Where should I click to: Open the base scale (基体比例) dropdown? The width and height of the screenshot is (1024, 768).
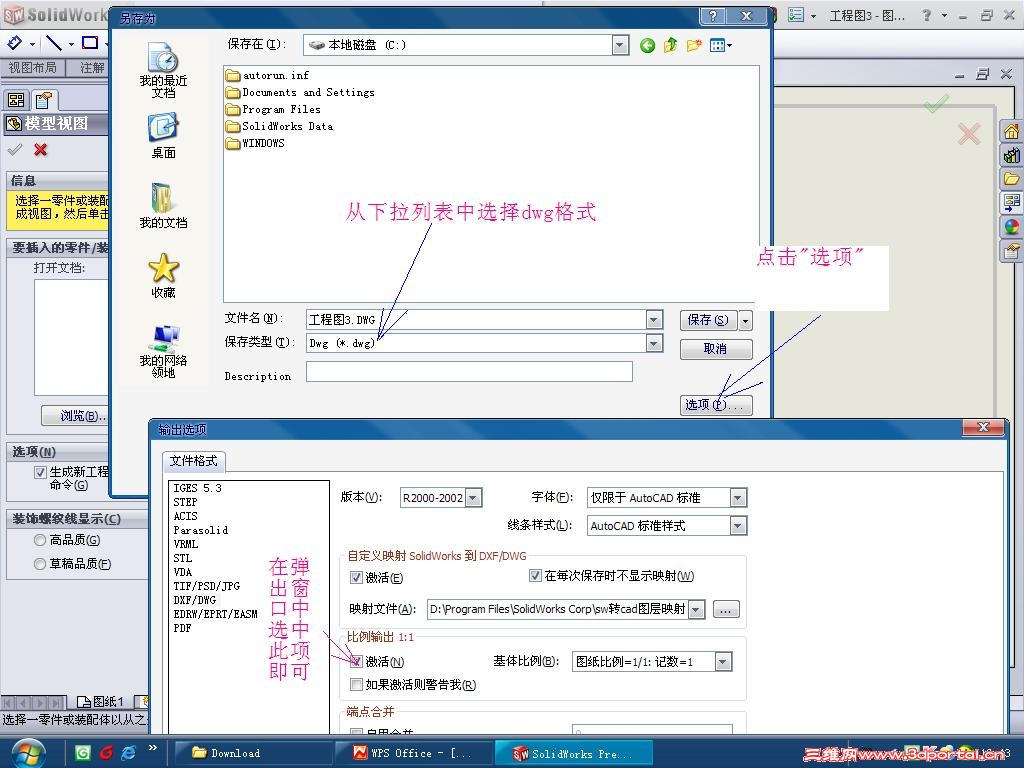pyautogui.click(x=723, y=662)
